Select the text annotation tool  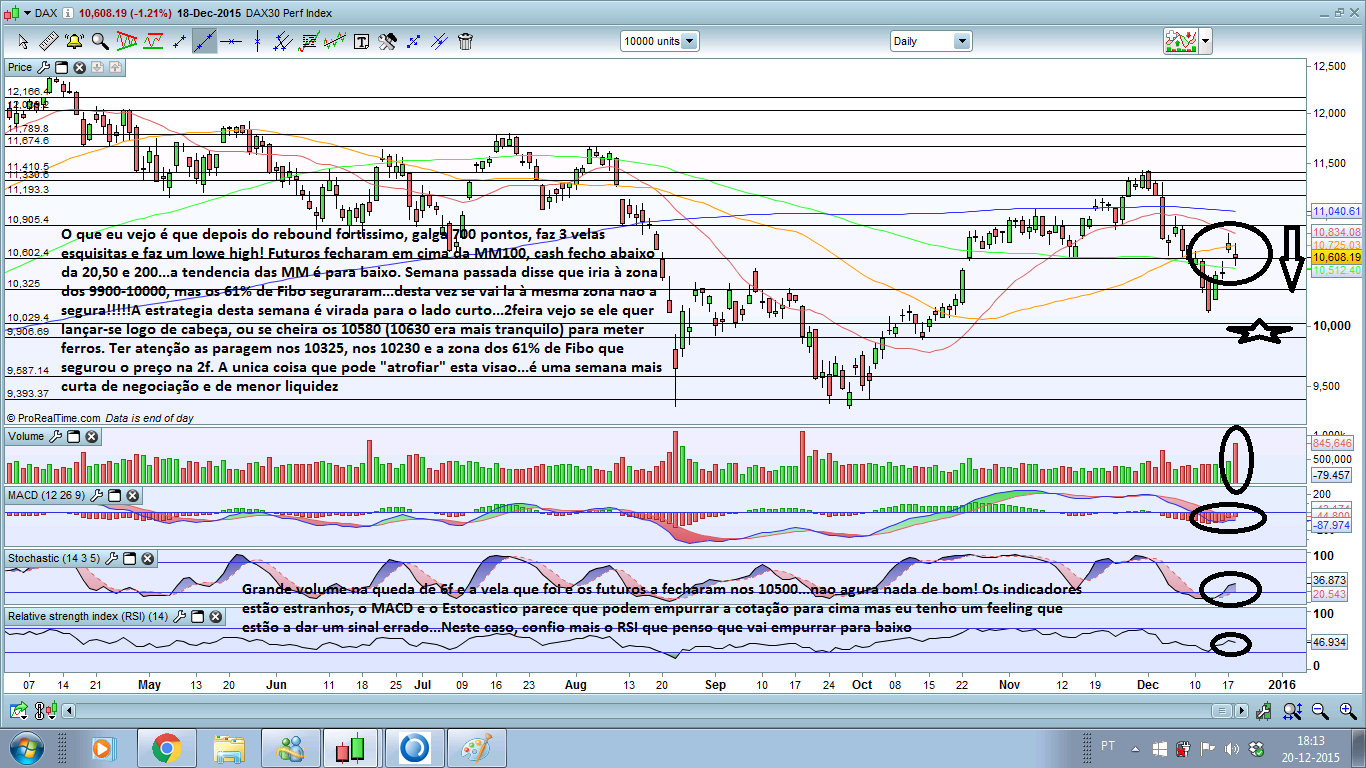click(361, 41)
